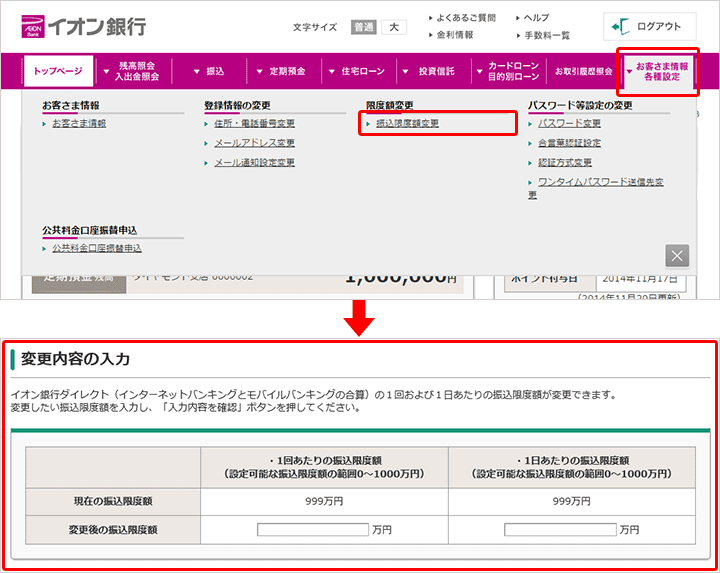The height and width of the screenshot is (573, 720).
Task: Click the 1回あたり new limit input field
Action: (x=313, y=529)
